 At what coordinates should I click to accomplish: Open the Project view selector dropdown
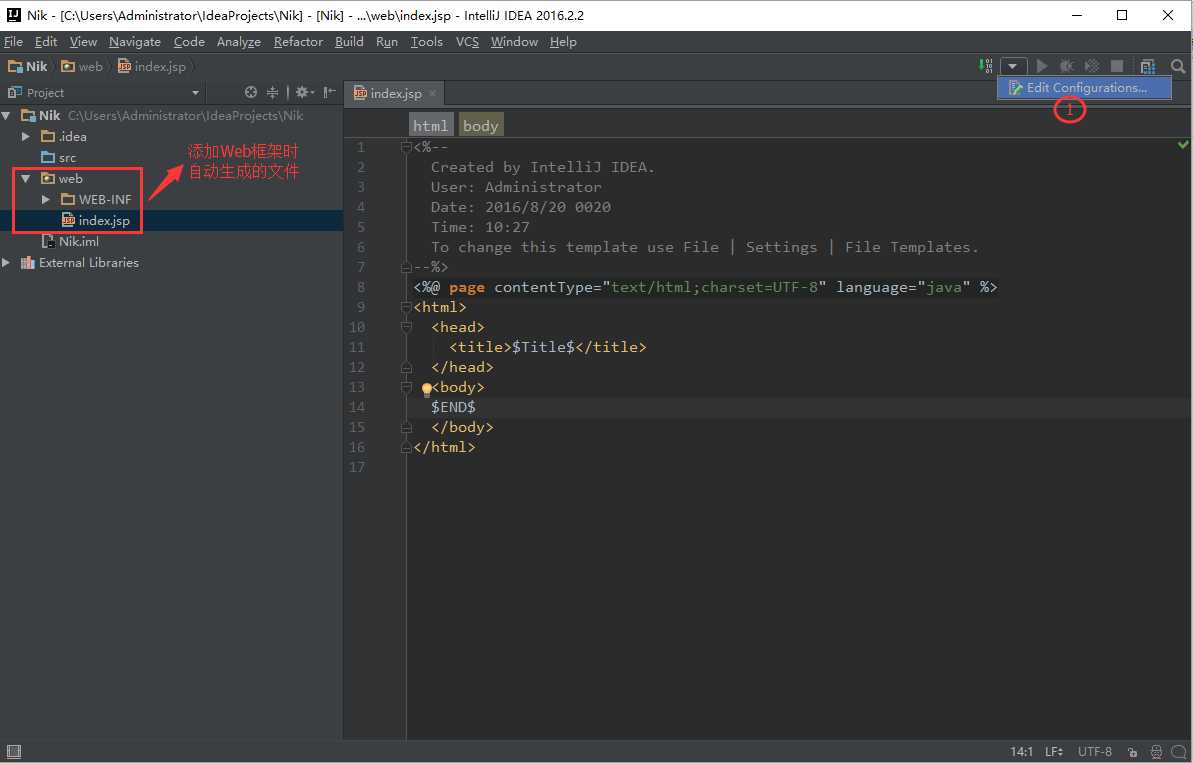(196, 93)
